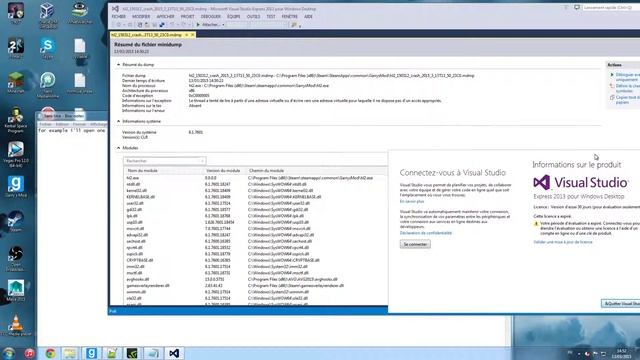Open Skype desktop icon
The image size is (640, 360).
48,48
